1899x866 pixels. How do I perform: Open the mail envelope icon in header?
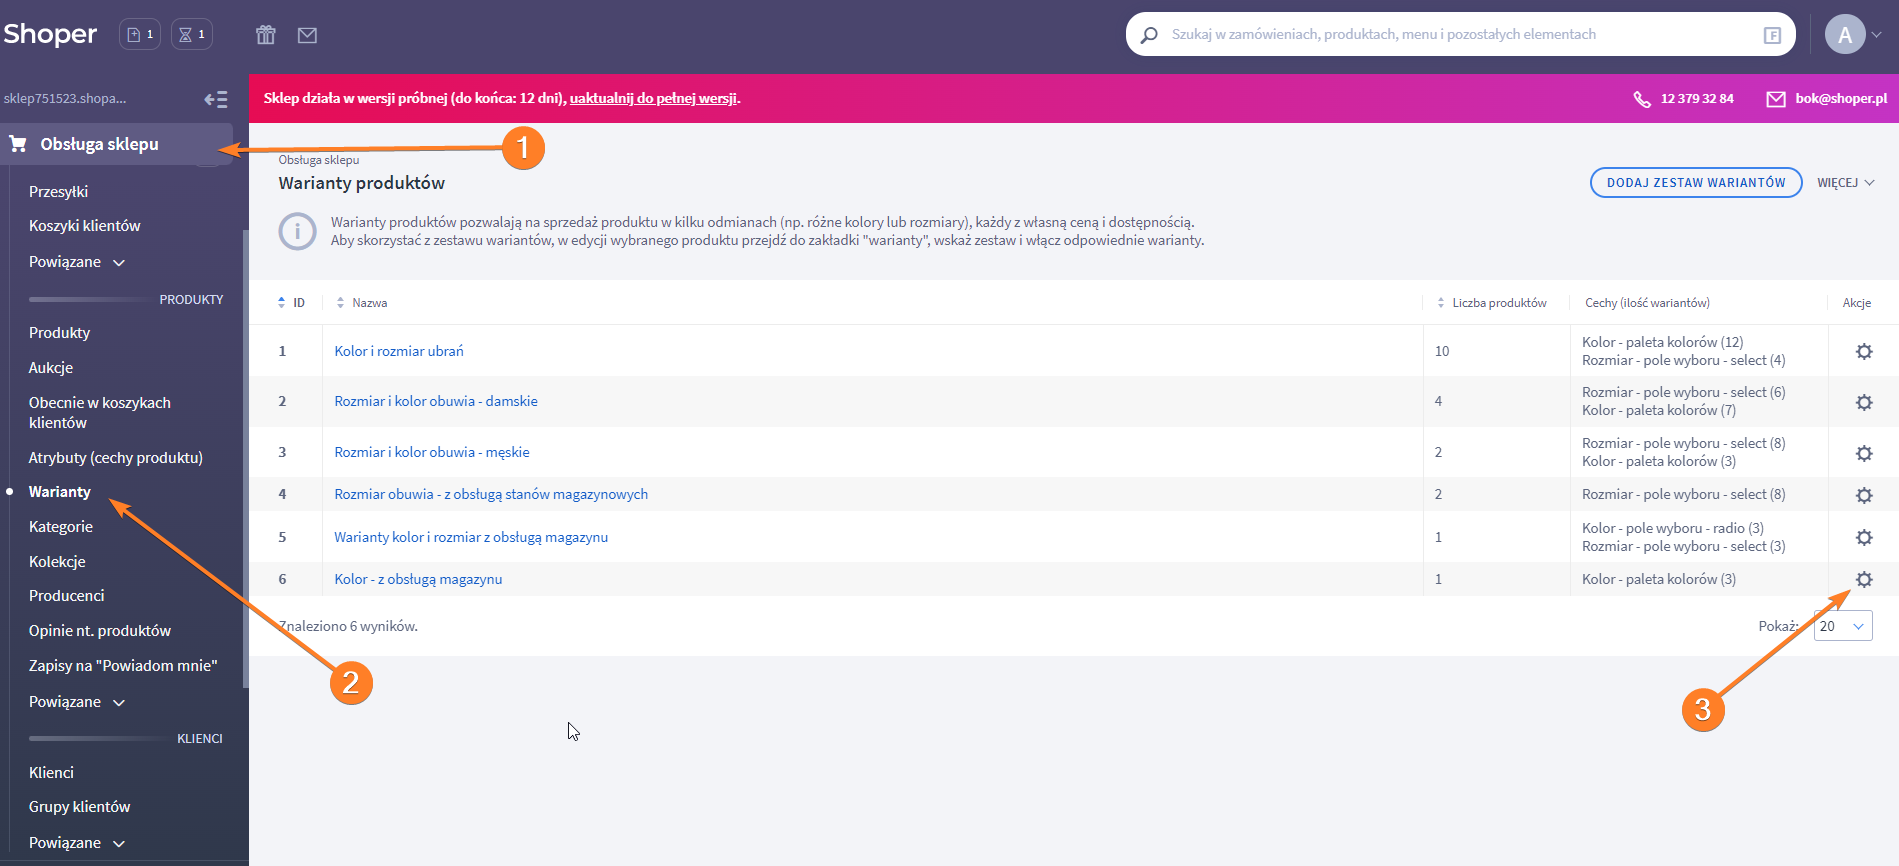click(x=307, y=35)
